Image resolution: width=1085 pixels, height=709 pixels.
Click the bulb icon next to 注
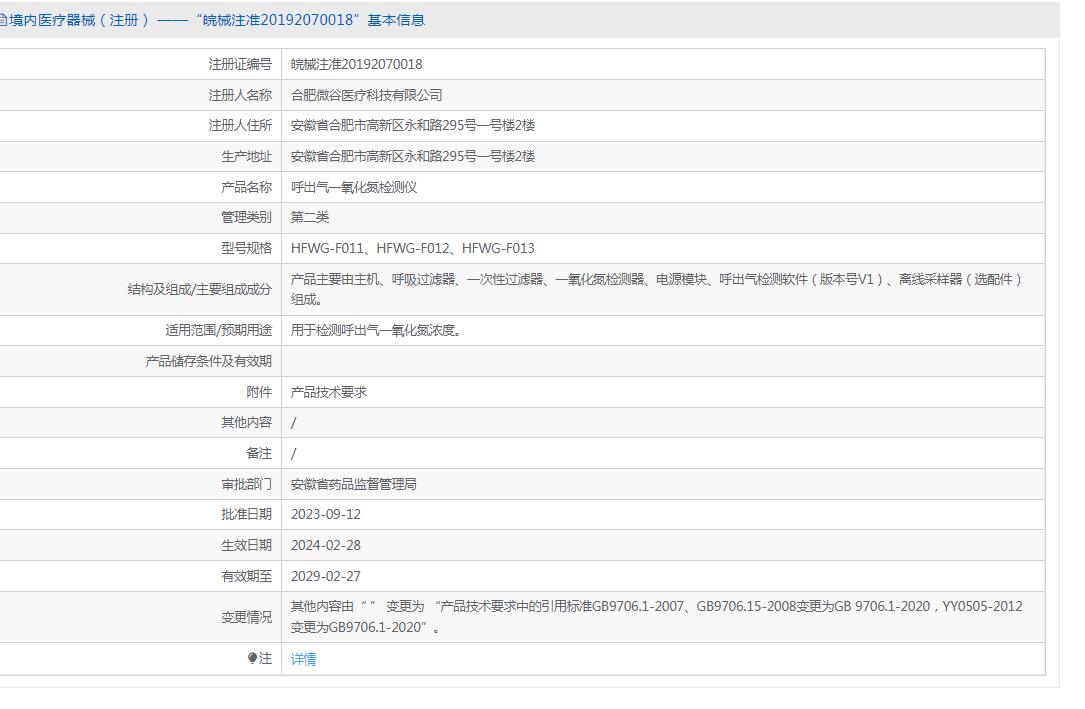253,659
